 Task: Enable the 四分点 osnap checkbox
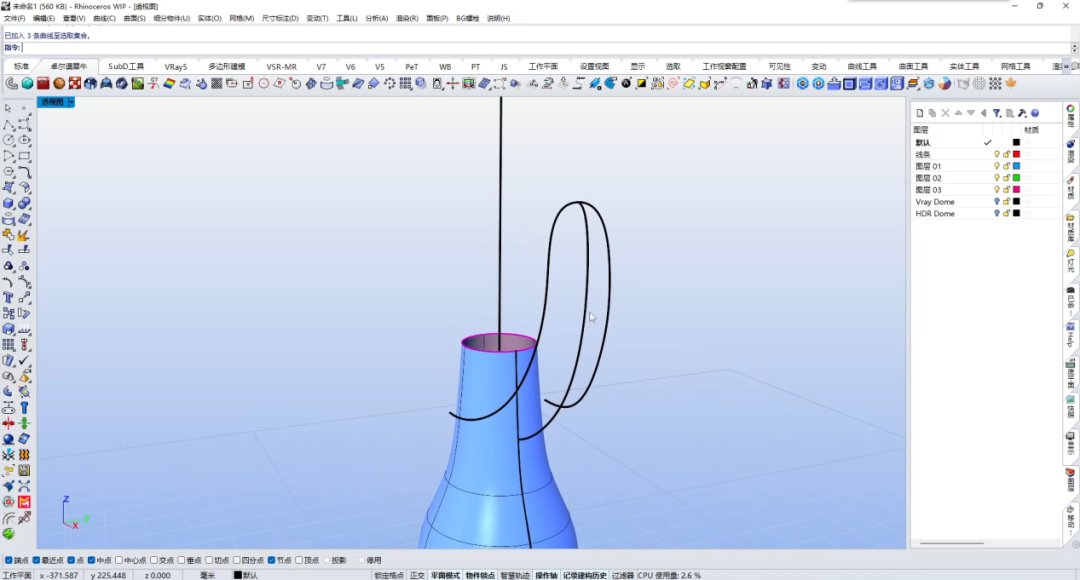tap(236, 560)
